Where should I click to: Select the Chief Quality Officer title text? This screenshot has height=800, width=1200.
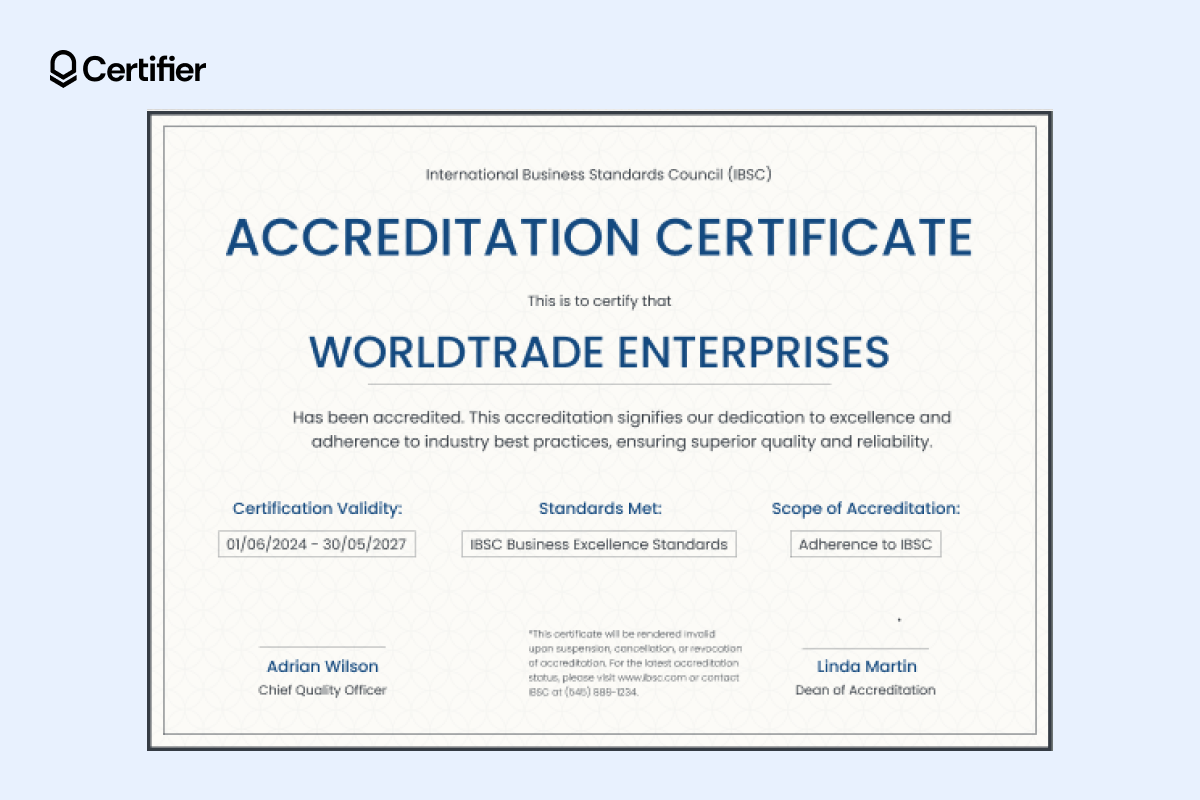322,690
